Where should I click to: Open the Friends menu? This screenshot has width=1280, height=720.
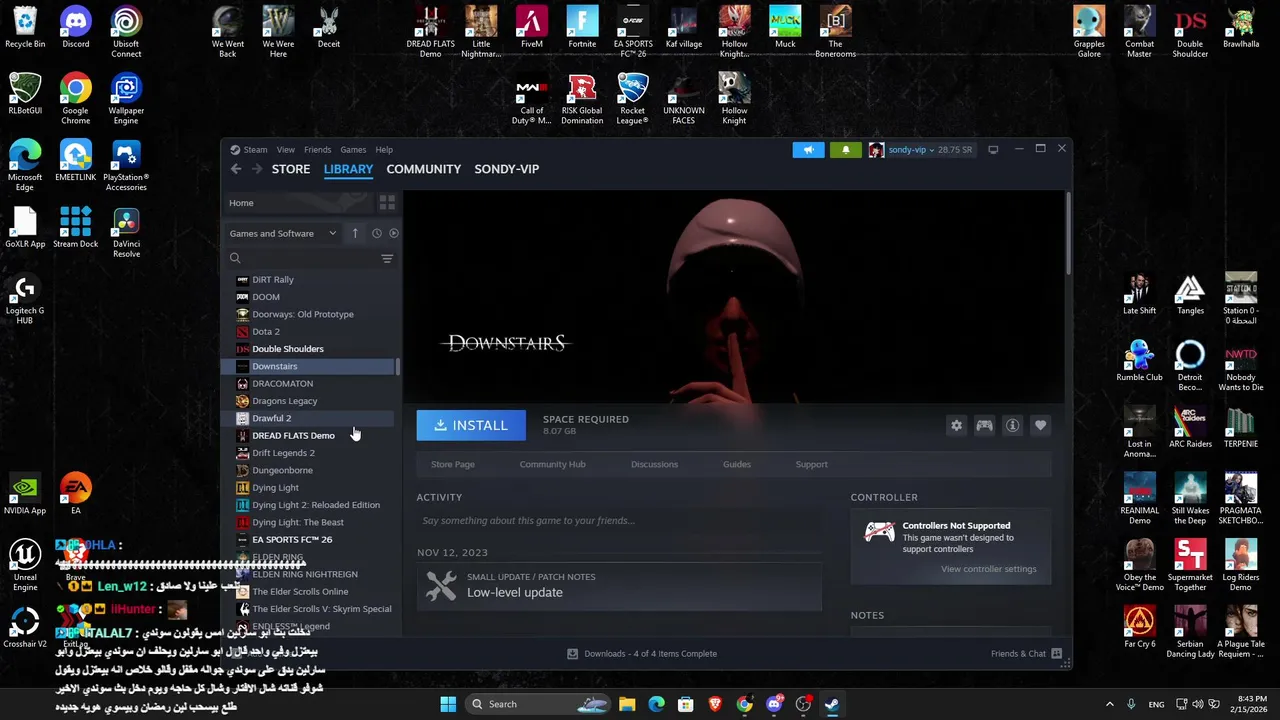tap(317, 150)
